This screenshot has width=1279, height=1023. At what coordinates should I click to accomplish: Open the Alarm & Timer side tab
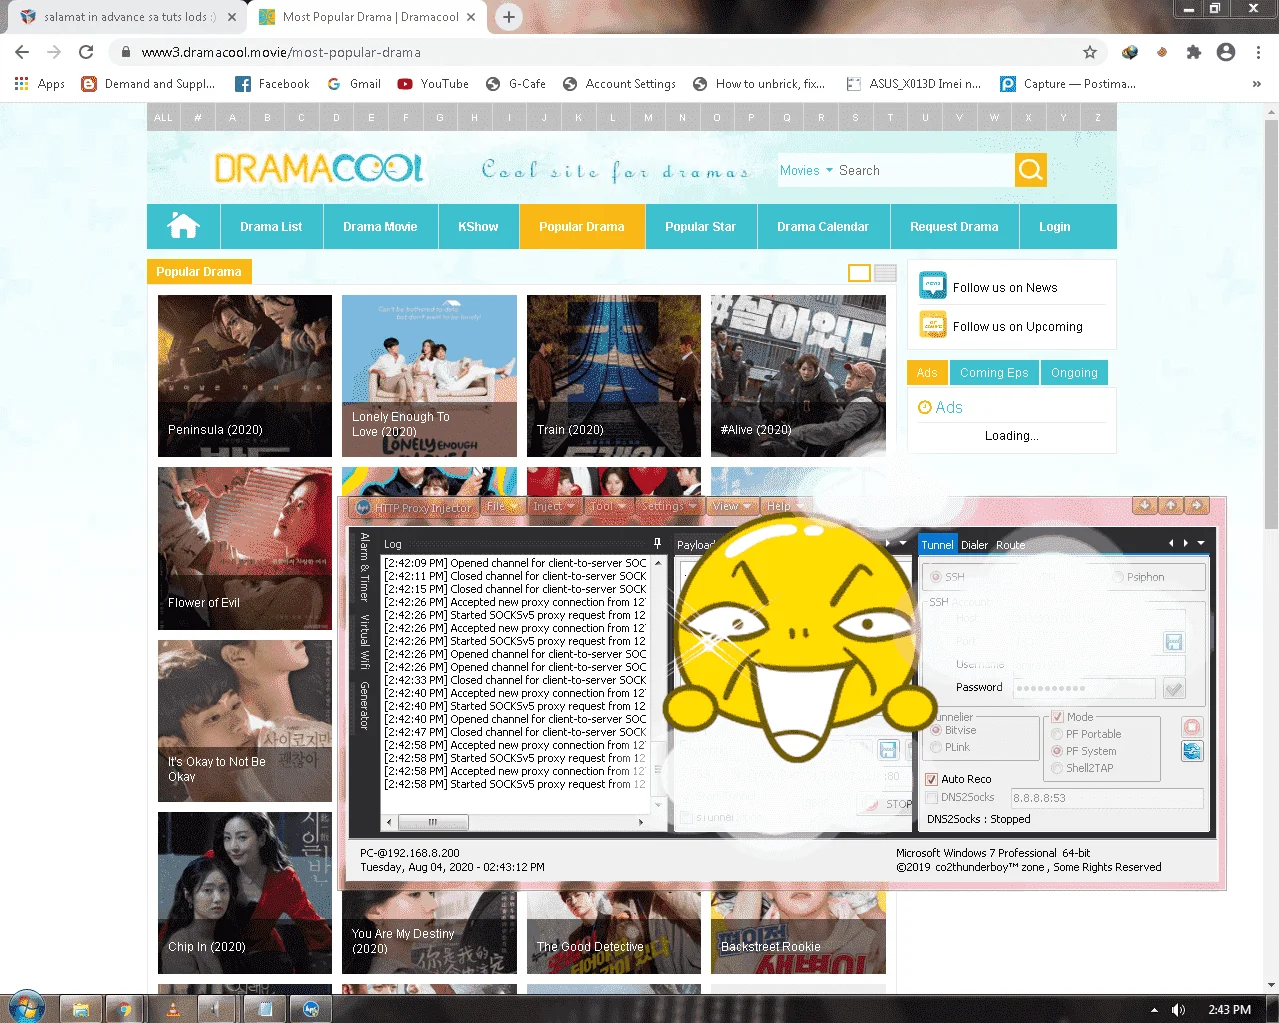365,567
